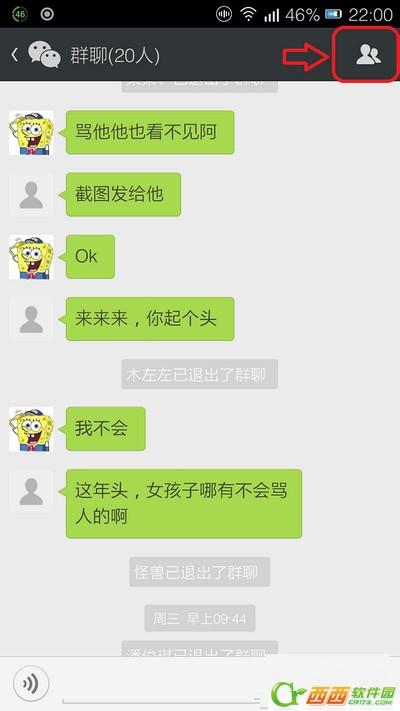This screenshot has width=400, height=711.
Task: Tap the '我不会' chat bubble
Action: [x=105, y=429]
